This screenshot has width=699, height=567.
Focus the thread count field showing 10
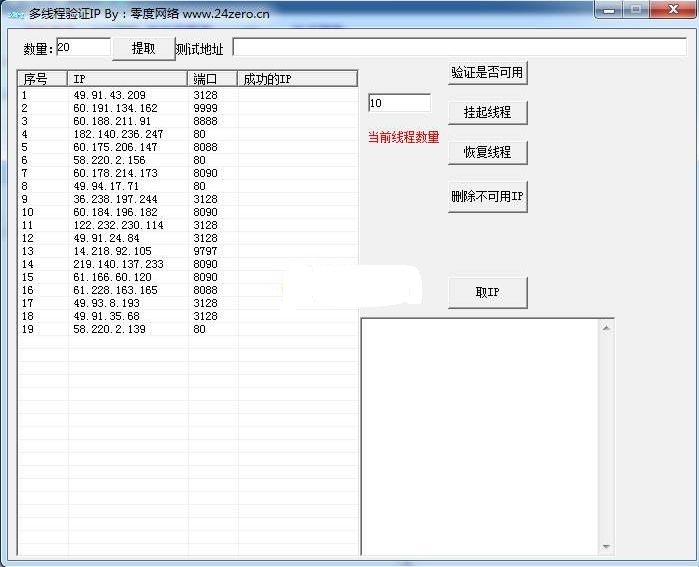point(399,103)
